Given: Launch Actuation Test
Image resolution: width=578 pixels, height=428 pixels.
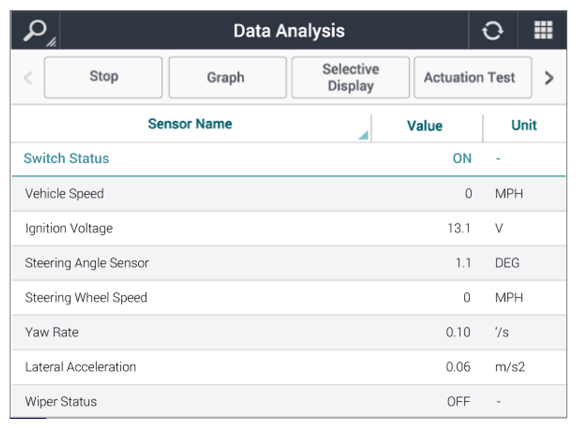Looking at the screenshot, I should [x=473, y=77].
